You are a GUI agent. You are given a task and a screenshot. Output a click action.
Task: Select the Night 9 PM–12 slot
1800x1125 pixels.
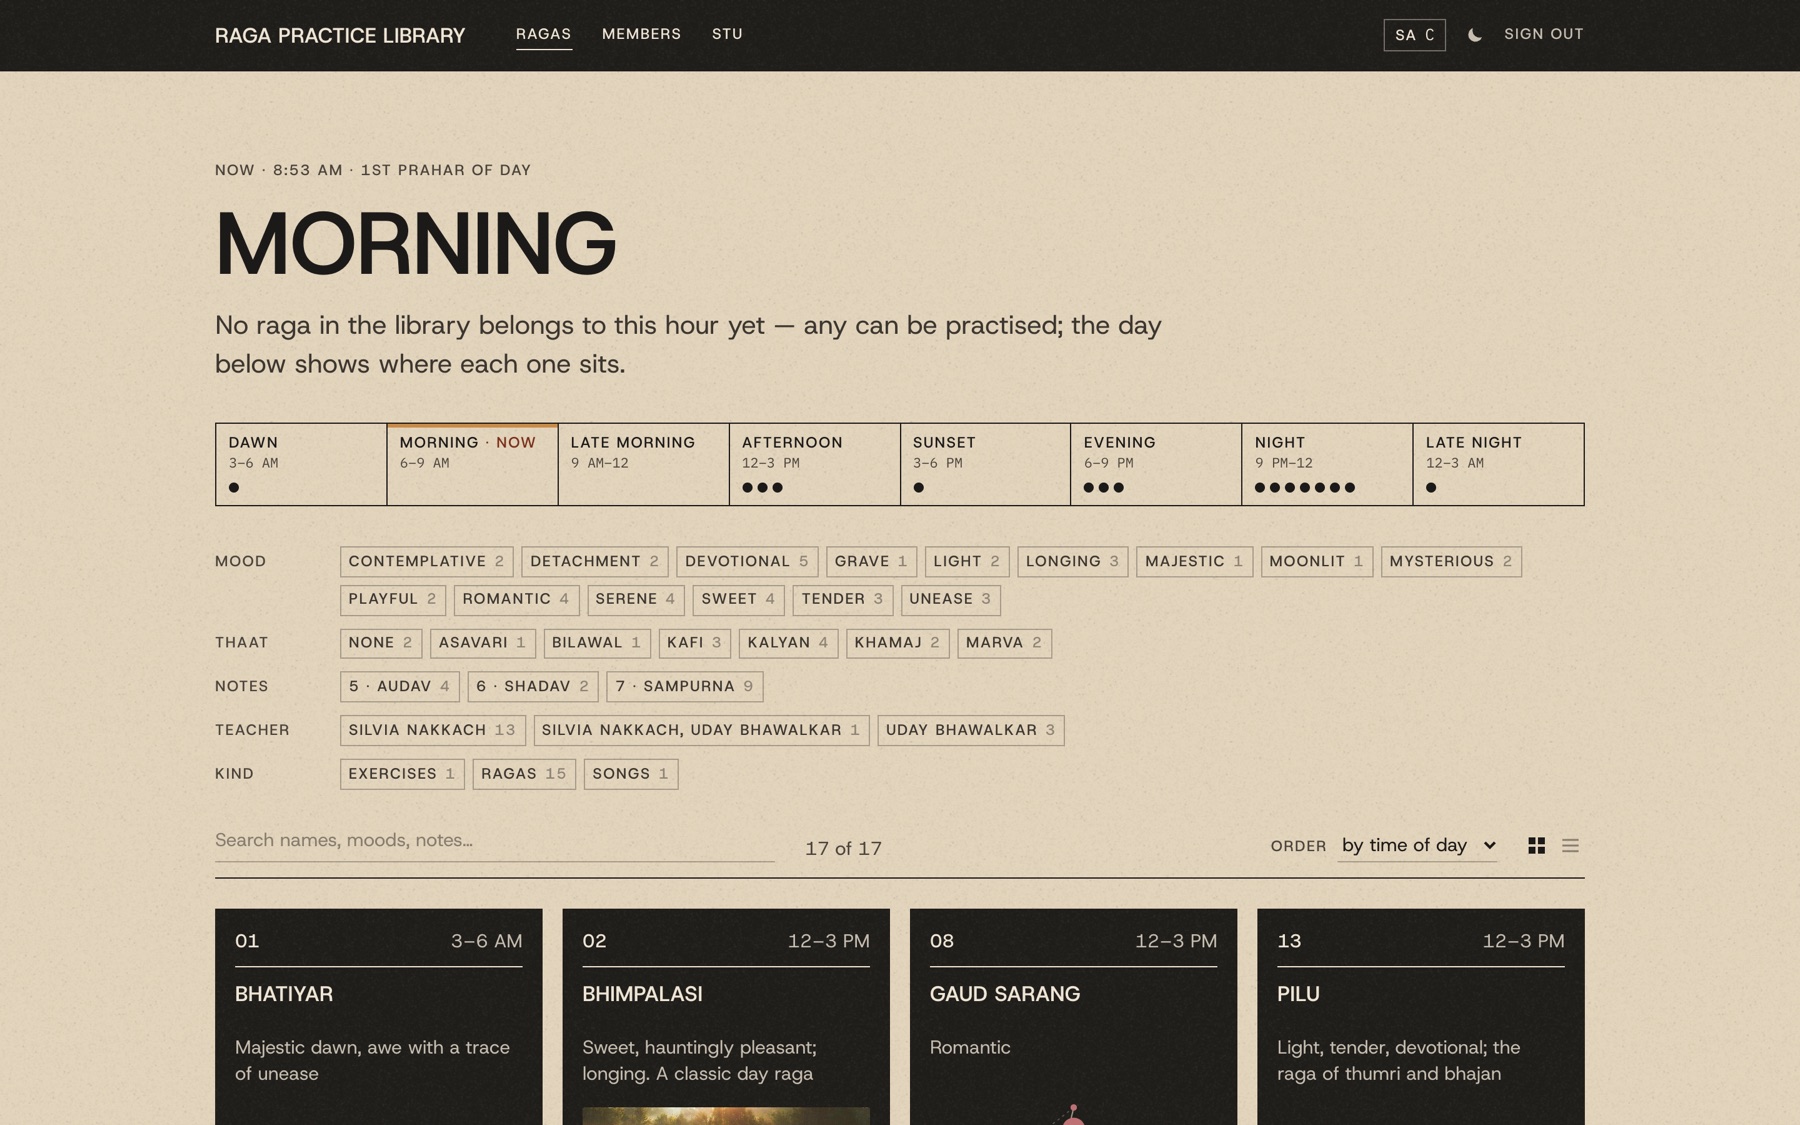[x=1327, y=464]
